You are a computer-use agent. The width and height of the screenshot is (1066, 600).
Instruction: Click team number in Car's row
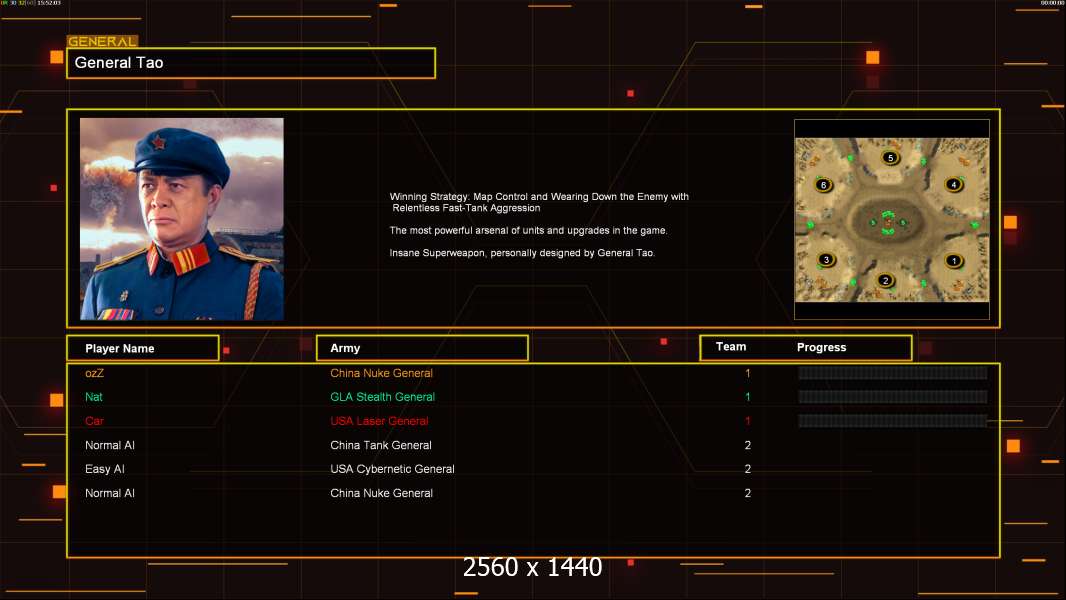pos(748,421)
